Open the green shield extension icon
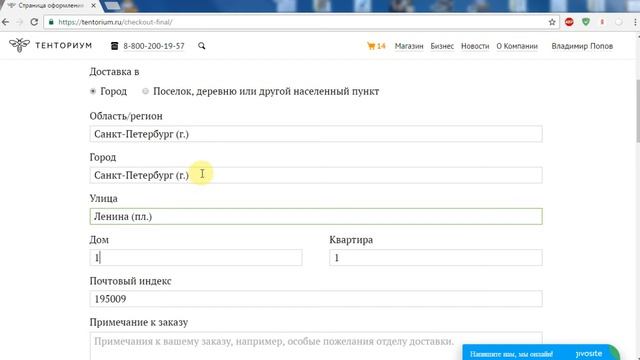Viewport: 640px width, 360px height. click(x=586, y=22)
